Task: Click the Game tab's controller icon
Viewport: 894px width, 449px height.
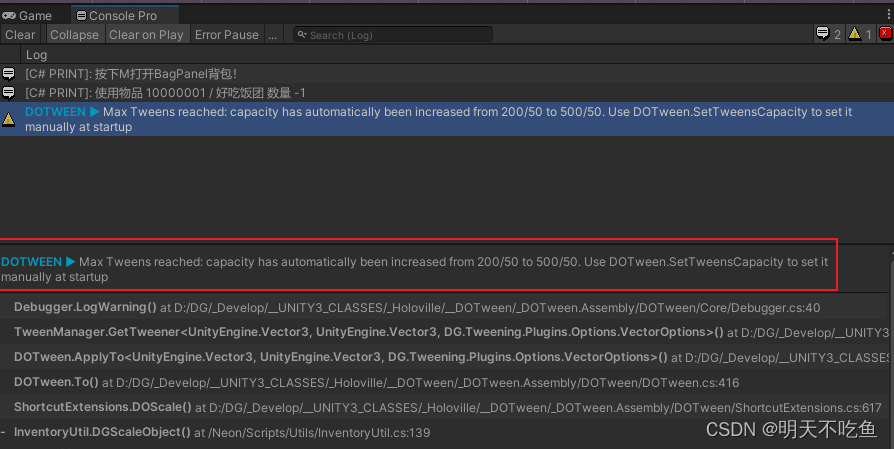Action: point(9,15)
